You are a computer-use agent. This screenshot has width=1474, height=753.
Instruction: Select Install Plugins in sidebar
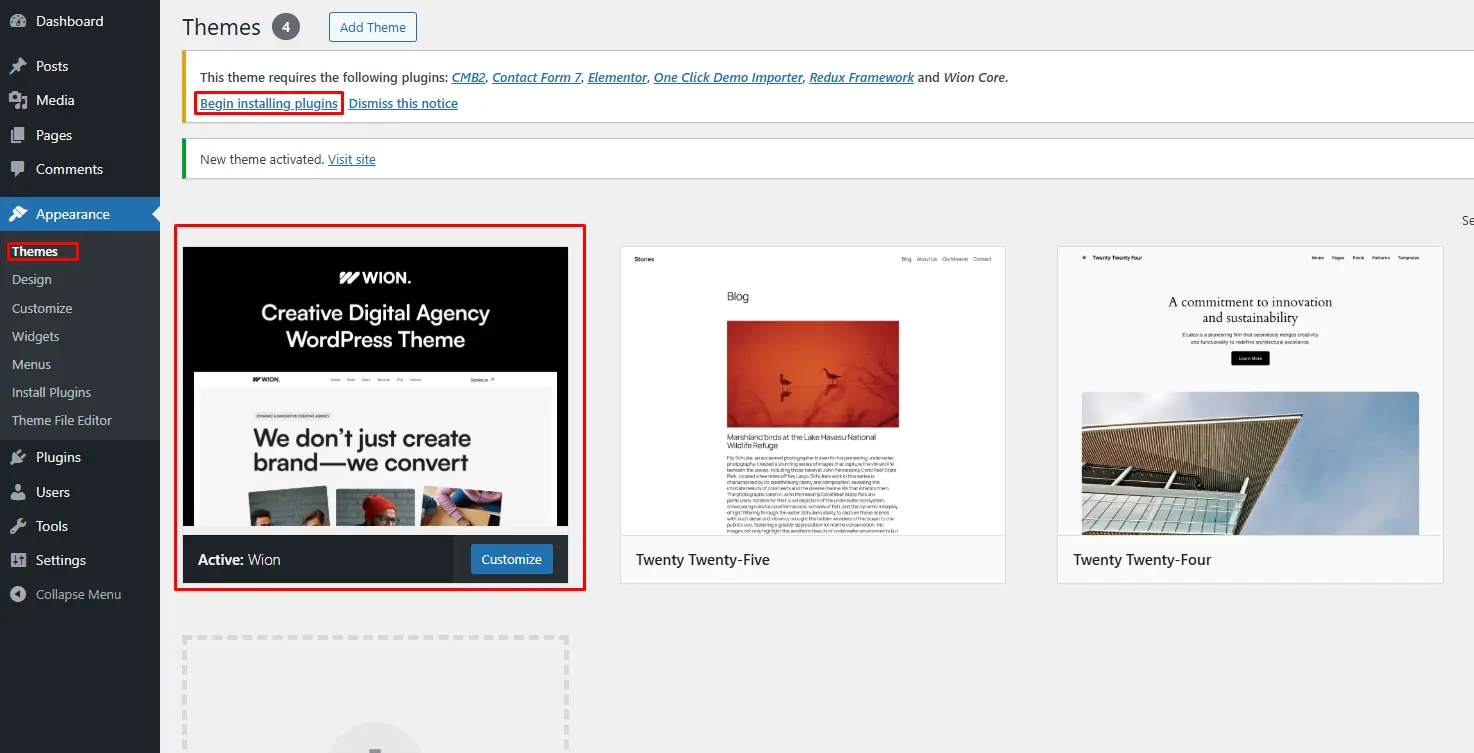tap(52, 392)
